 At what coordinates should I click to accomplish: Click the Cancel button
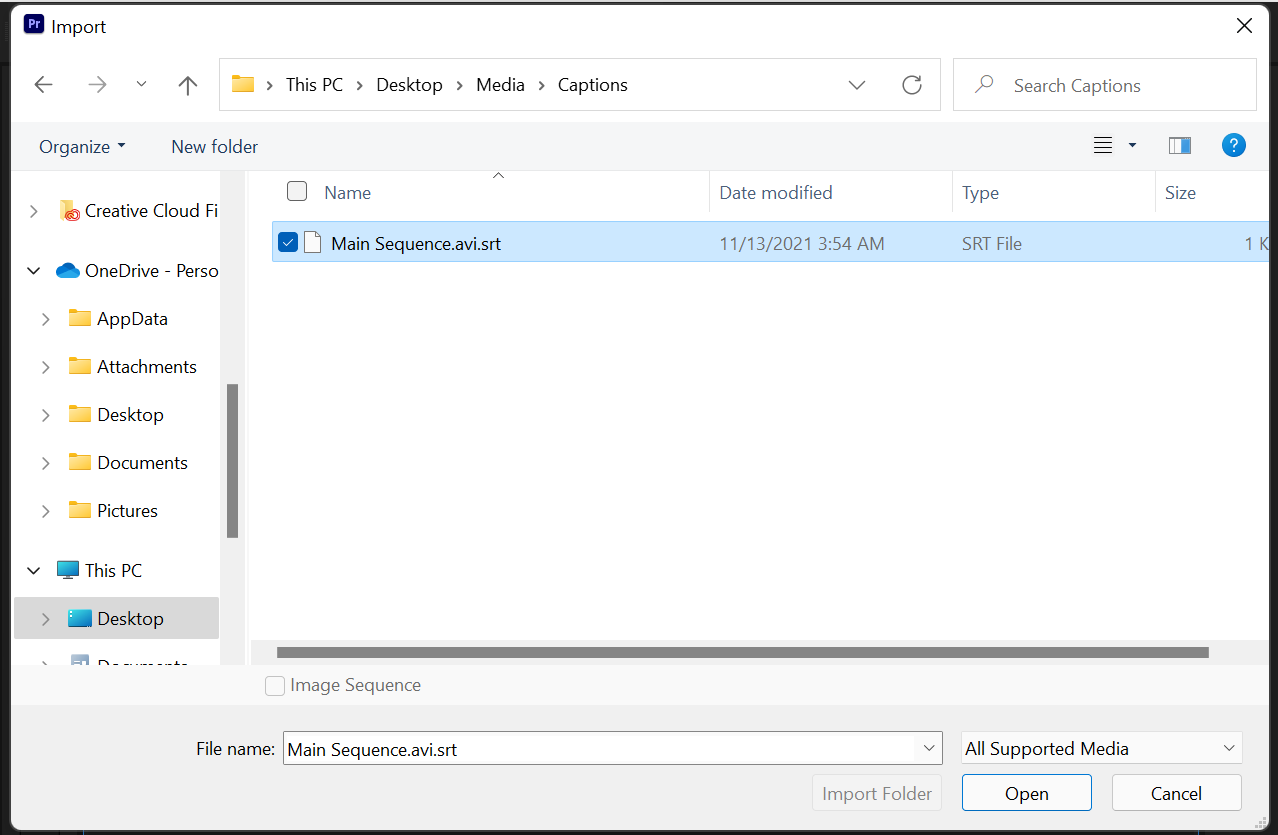click(1176, 793)
